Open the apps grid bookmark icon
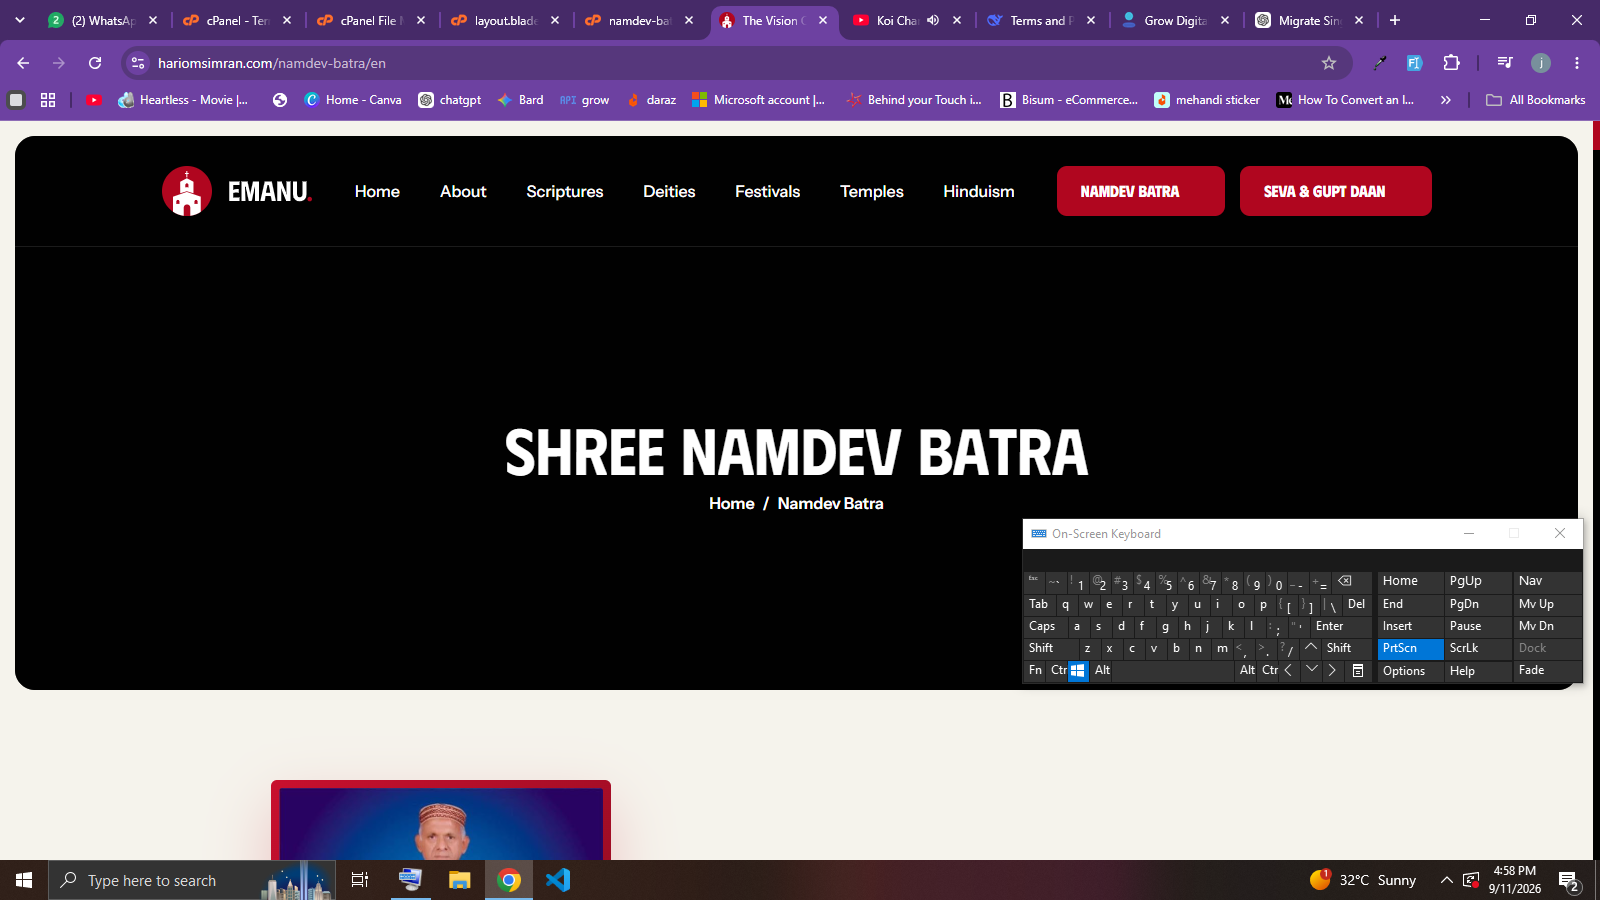Viewport: 1600px width, 900px height. 48,100
